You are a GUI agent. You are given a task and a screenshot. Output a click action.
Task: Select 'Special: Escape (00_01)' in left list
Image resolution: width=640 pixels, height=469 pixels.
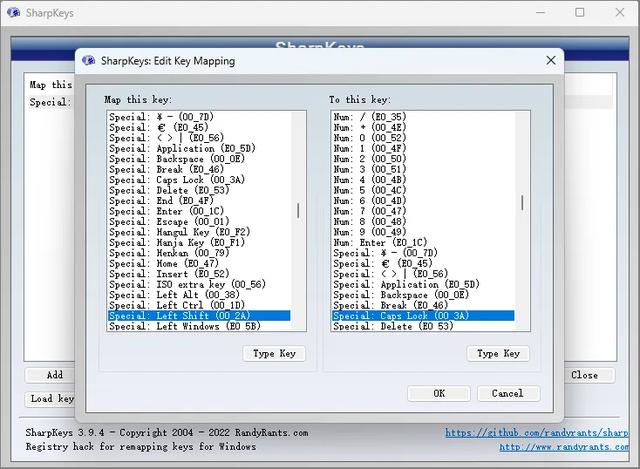click(x=199, y=222)
